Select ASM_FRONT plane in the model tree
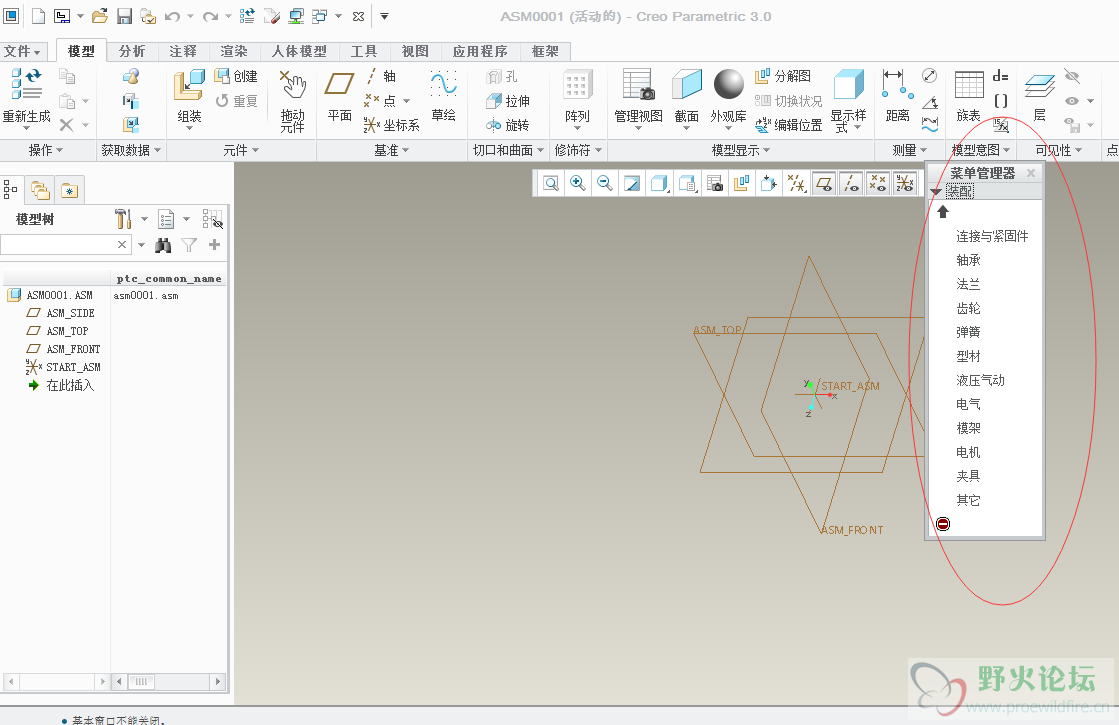The image size is (1119, 725). click(x=73, y=350)
